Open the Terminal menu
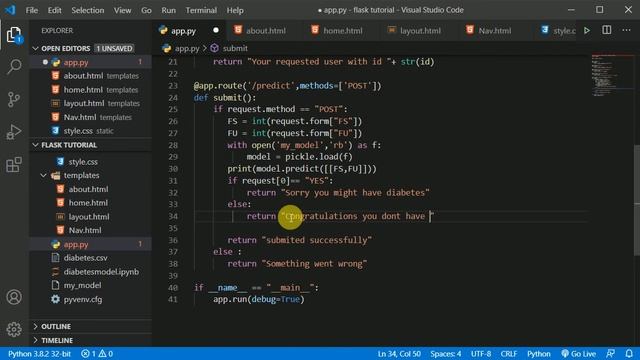Image resolution: width=640 pixels, height=360 pixels. tap(201, 10)
